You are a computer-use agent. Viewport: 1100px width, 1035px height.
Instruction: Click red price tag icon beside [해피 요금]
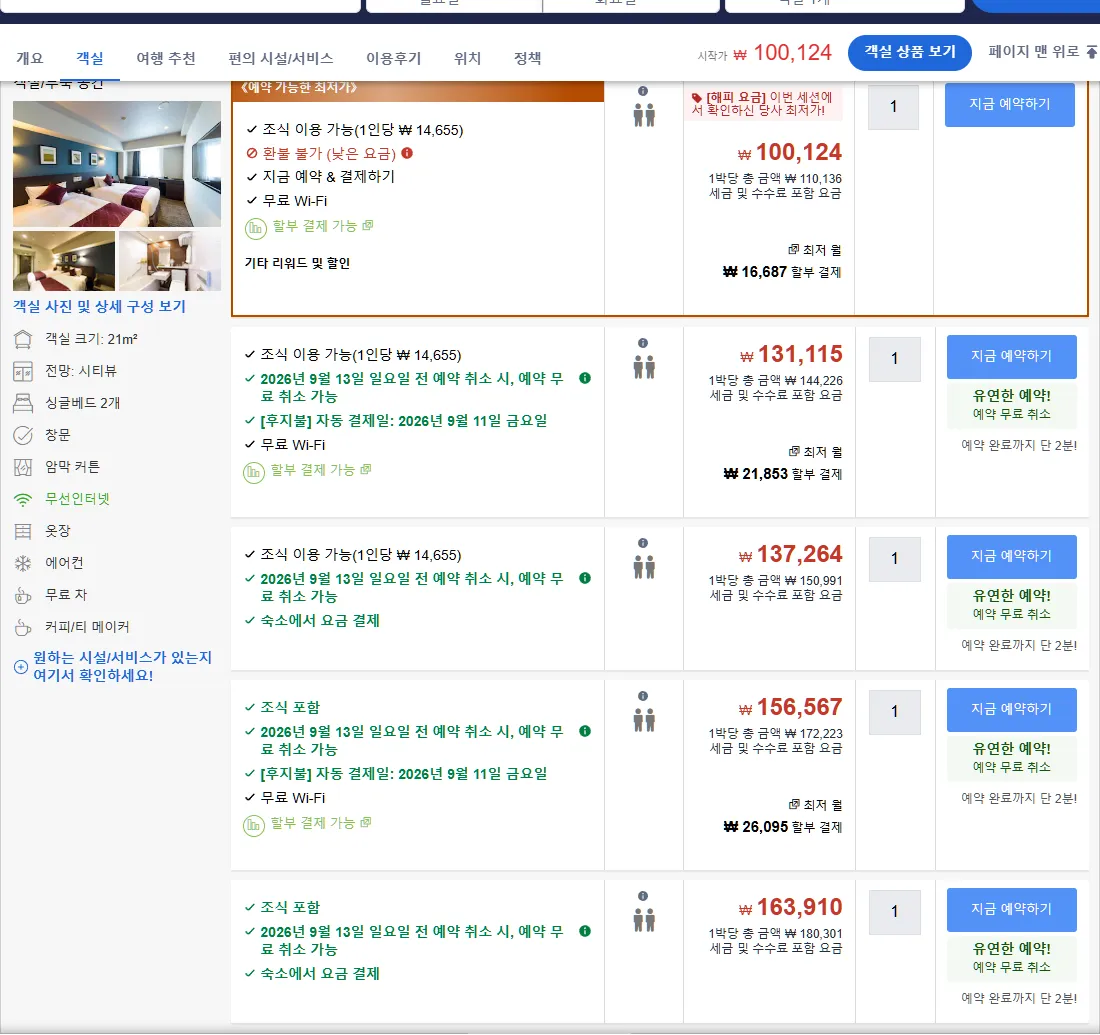(697, 98)
